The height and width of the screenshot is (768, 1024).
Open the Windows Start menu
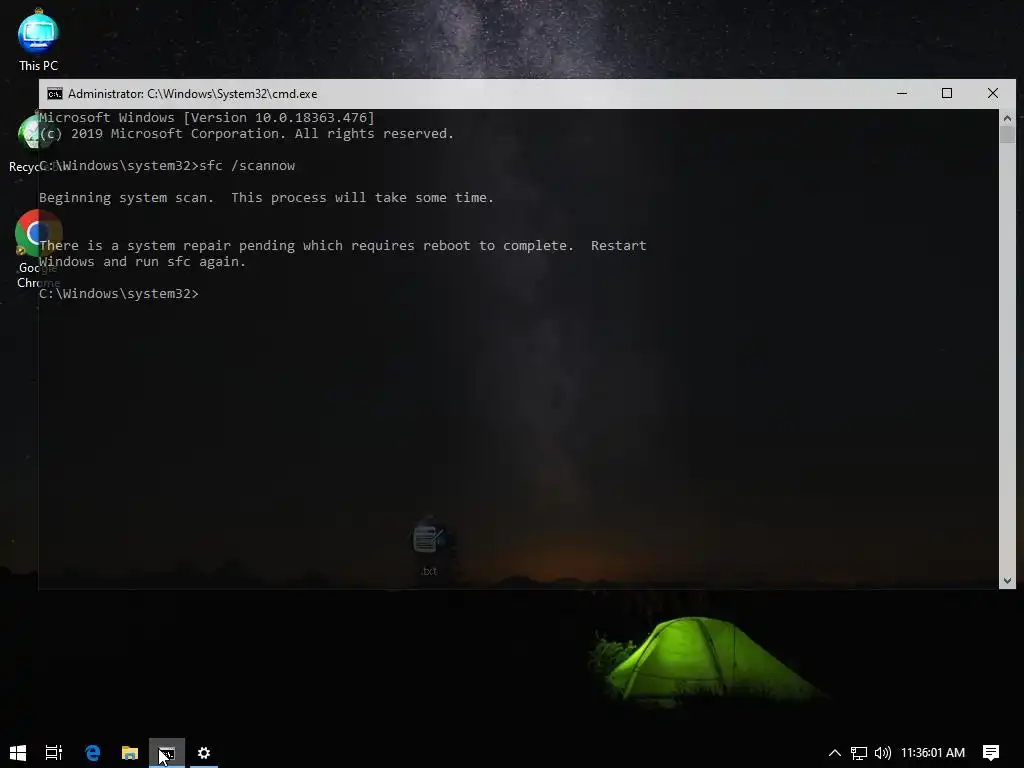pos(18,753)
